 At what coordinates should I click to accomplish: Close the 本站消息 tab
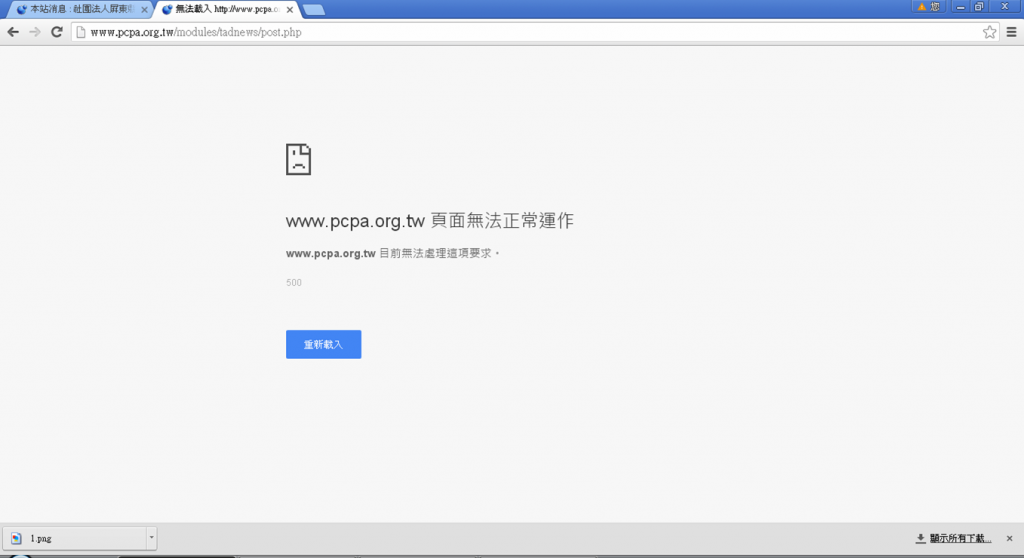[144, 10]
